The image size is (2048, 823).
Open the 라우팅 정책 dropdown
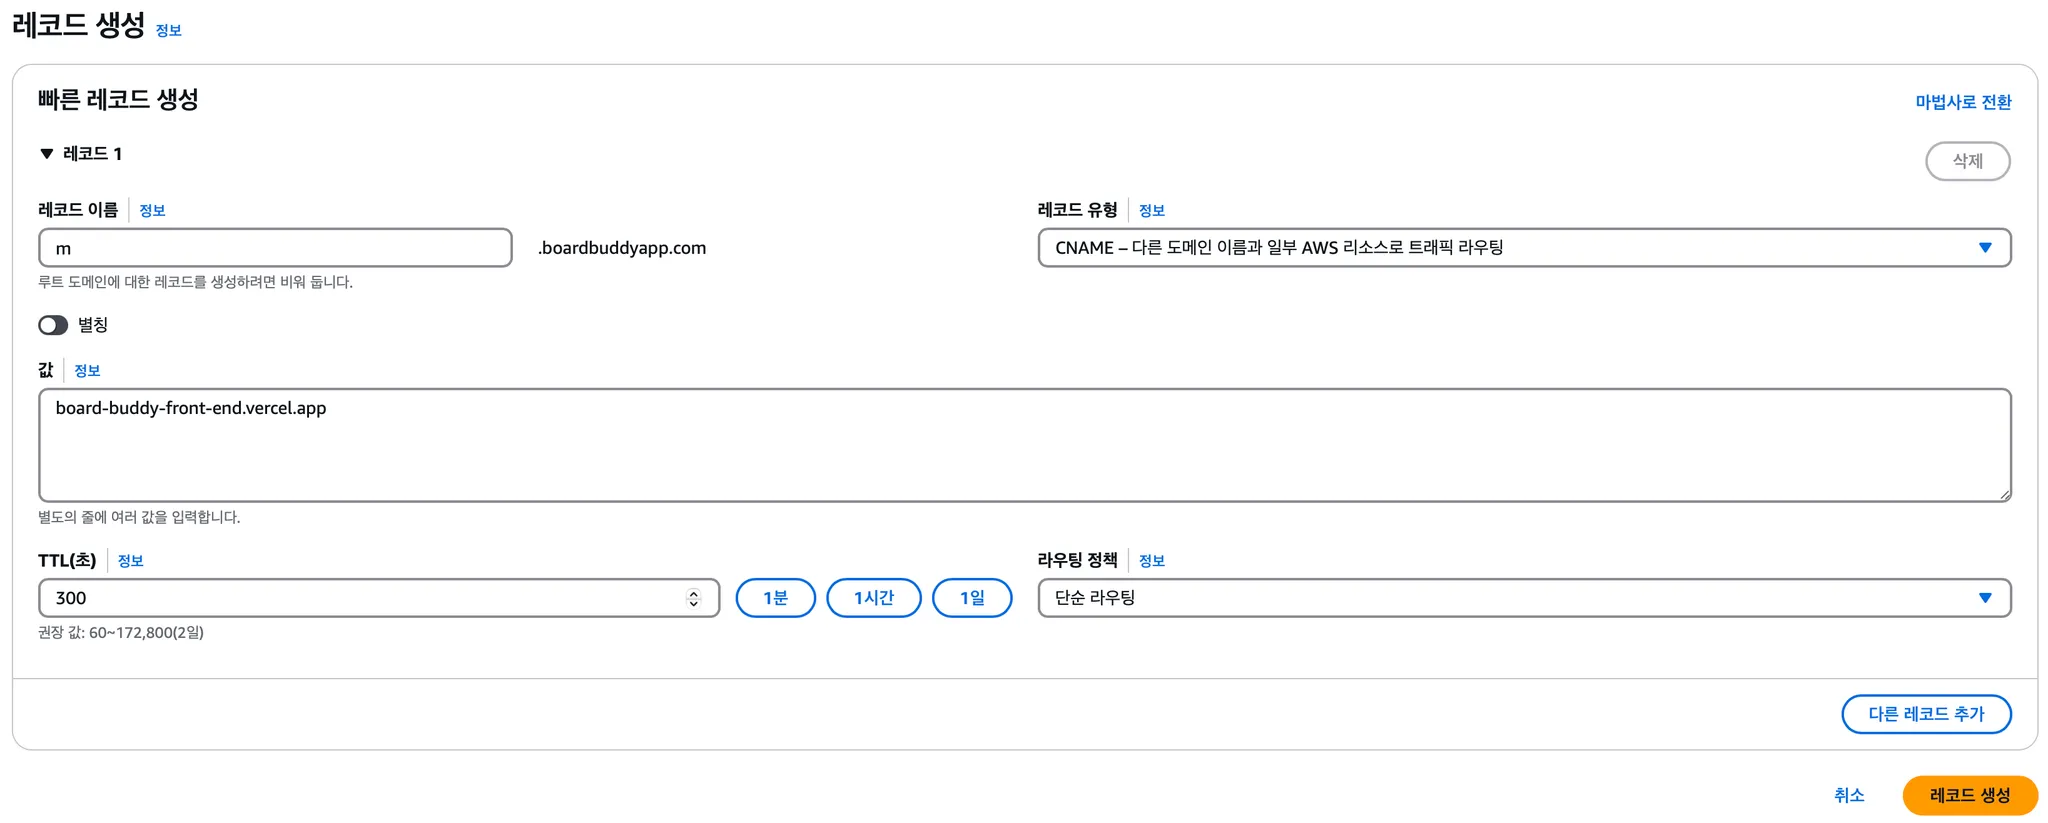tap(1523, 598)
